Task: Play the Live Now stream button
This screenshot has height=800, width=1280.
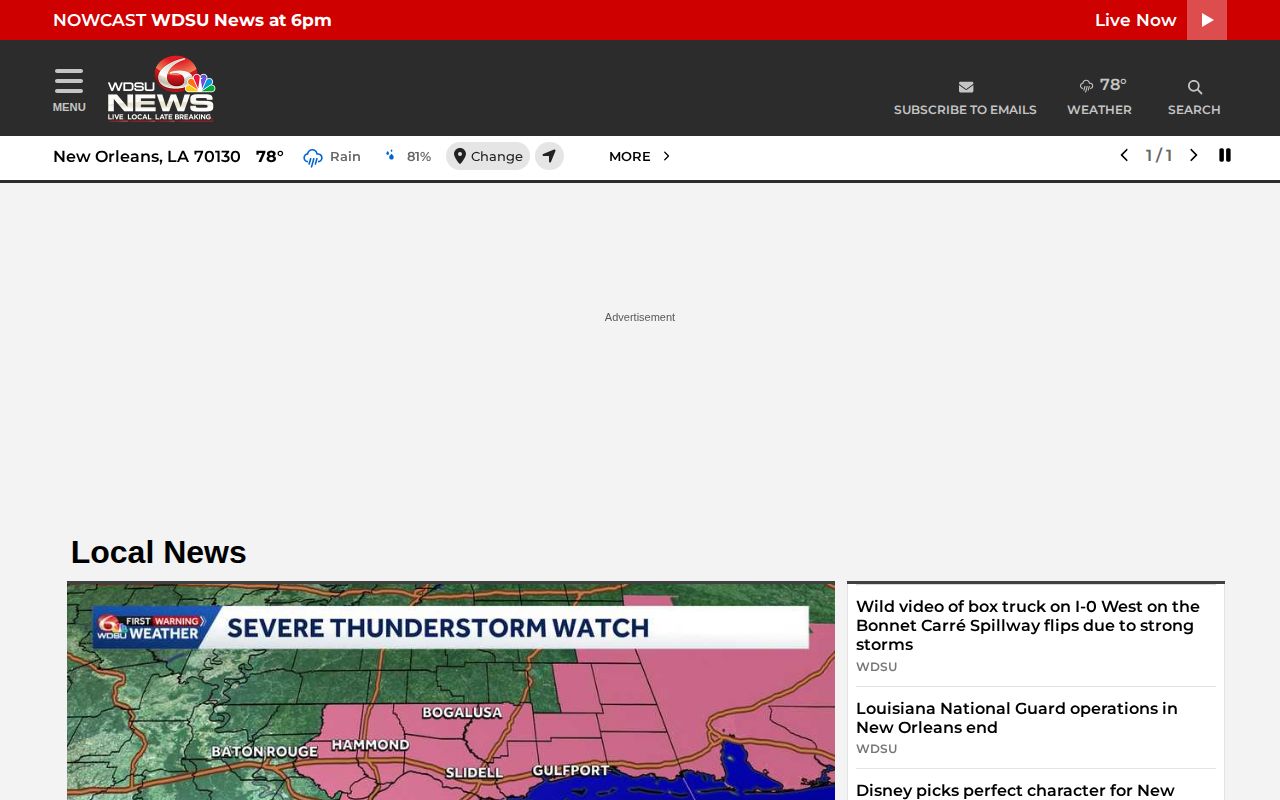Action: coord(1207,20)
